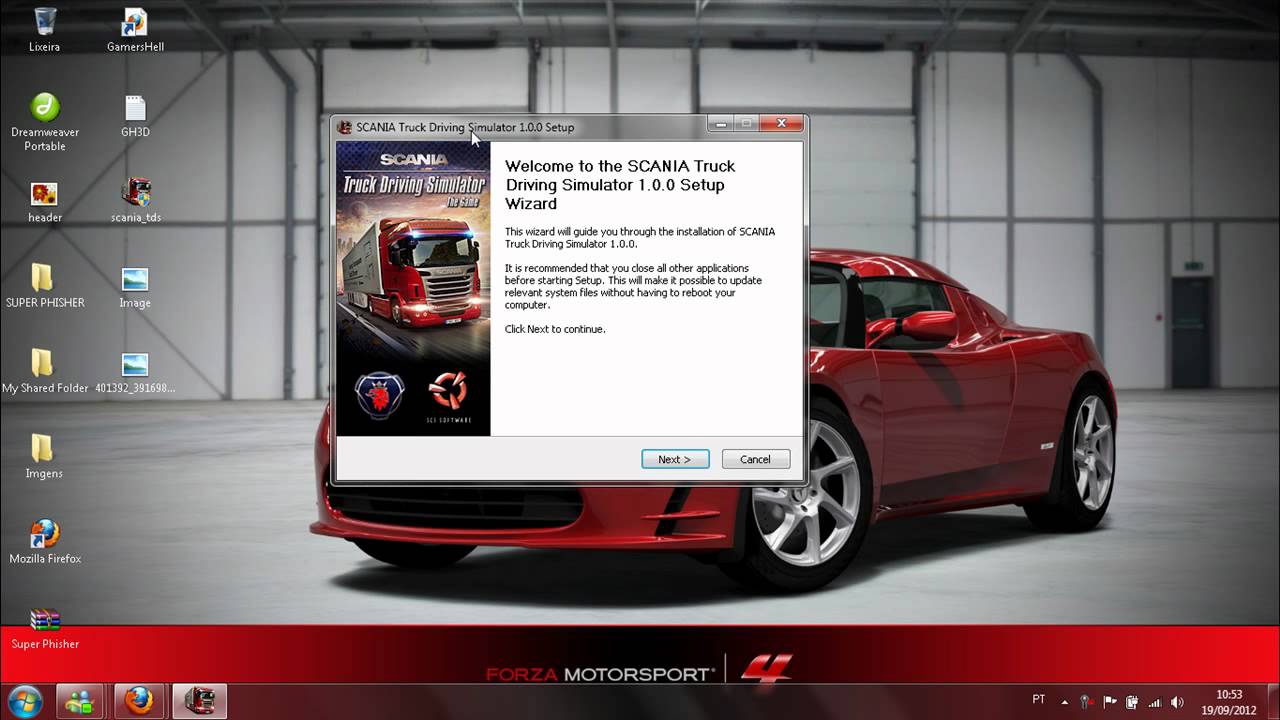The height and width of the screenshot is (720, 1280).
Task: Select the scania_tds installer icon
Action: [x=135, y=201]
